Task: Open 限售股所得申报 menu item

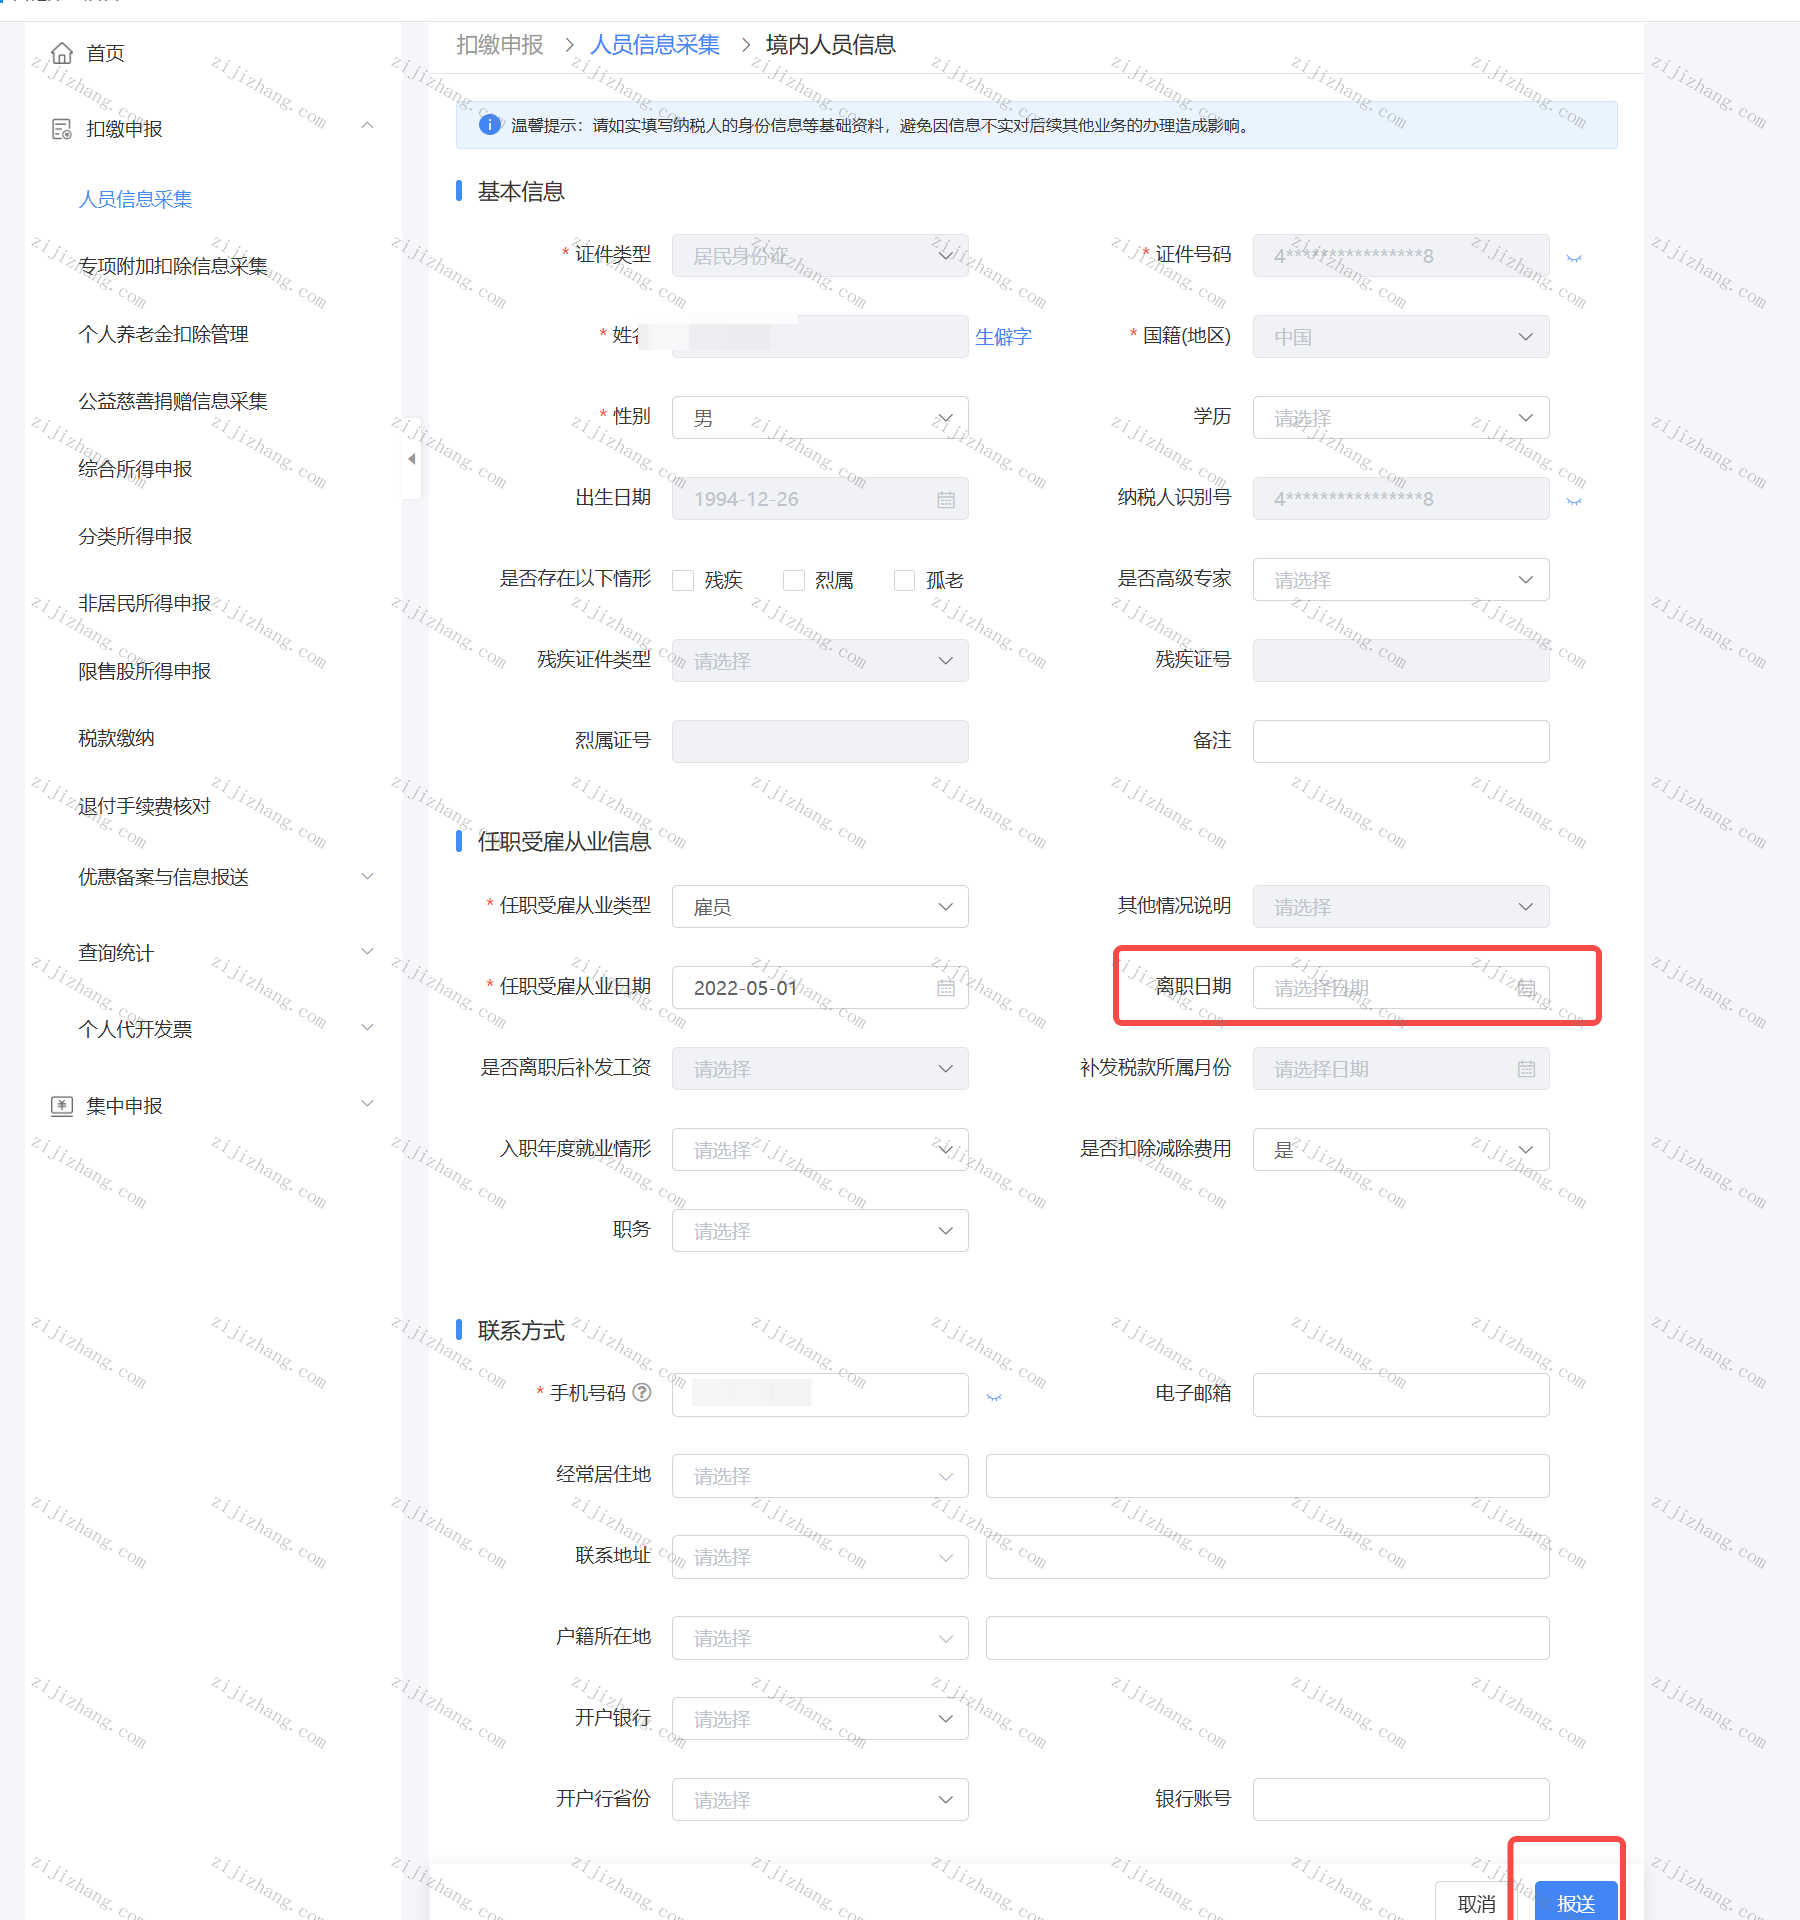Action: tap(145, 671)
